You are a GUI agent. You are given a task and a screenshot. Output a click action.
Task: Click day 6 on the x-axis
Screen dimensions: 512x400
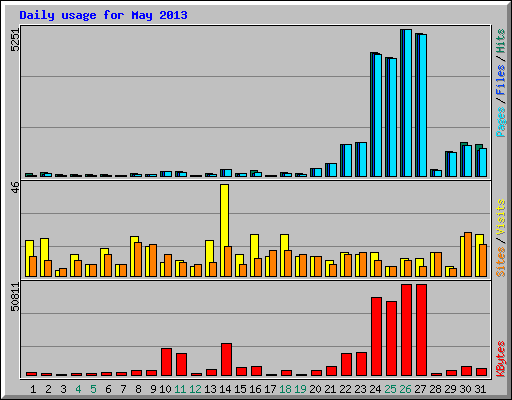108,389
